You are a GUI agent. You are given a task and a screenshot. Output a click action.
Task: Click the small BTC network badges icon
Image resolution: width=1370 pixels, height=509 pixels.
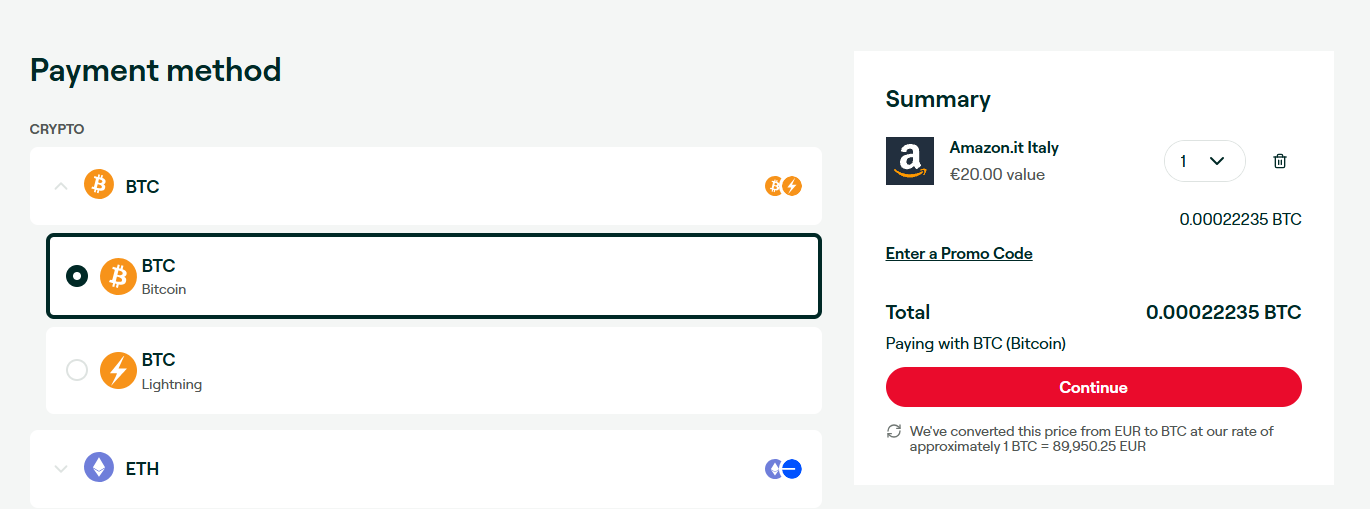click(x=783, y=186)
